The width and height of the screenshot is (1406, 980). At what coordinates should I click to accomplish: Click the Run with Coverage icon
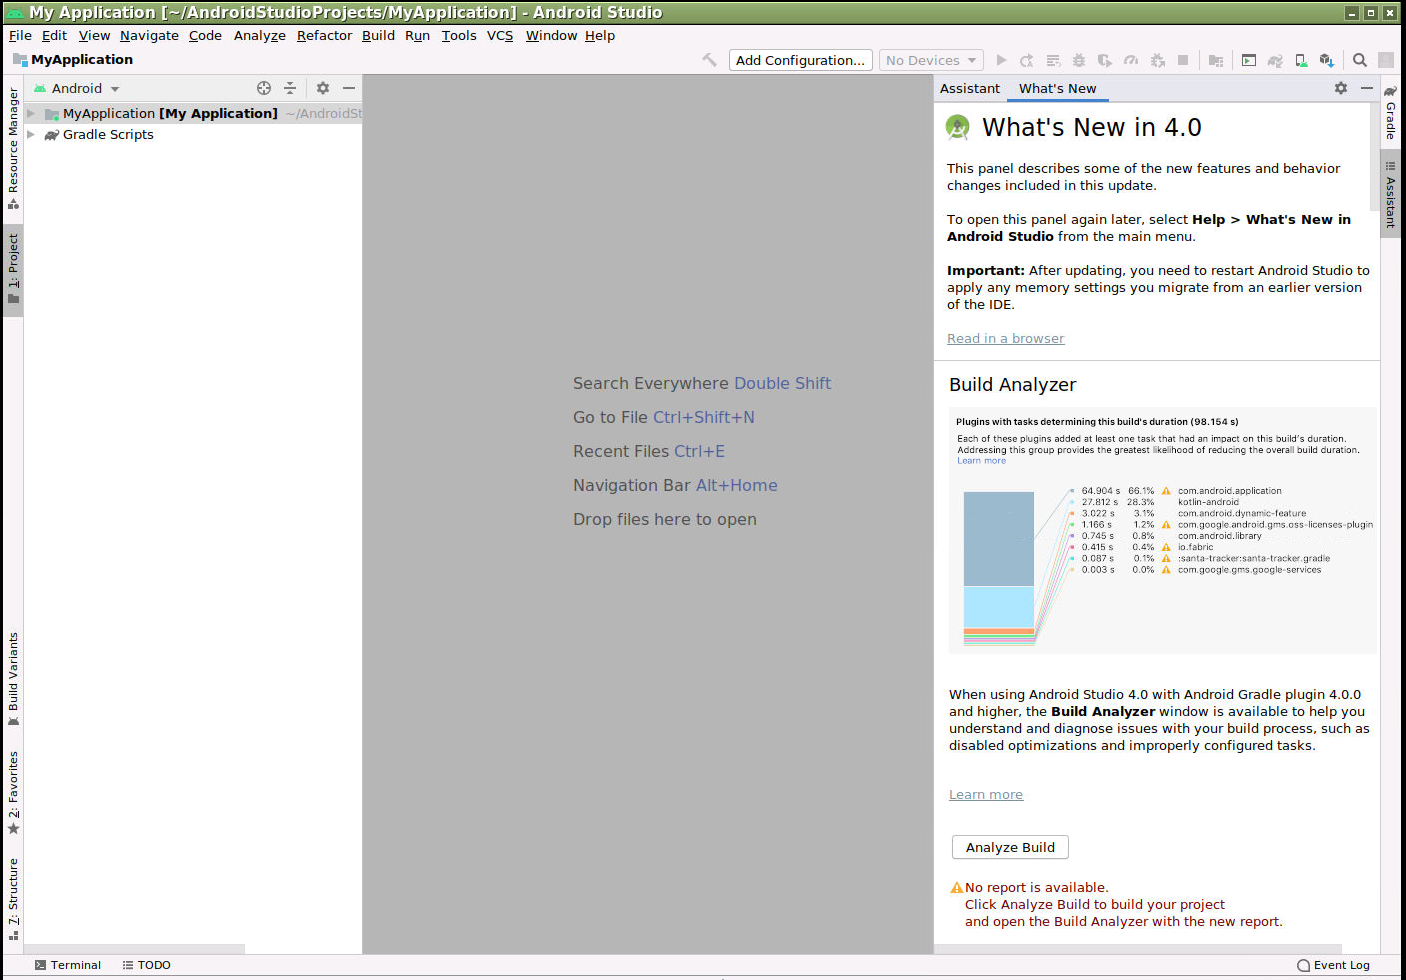tap(1105, 60)
